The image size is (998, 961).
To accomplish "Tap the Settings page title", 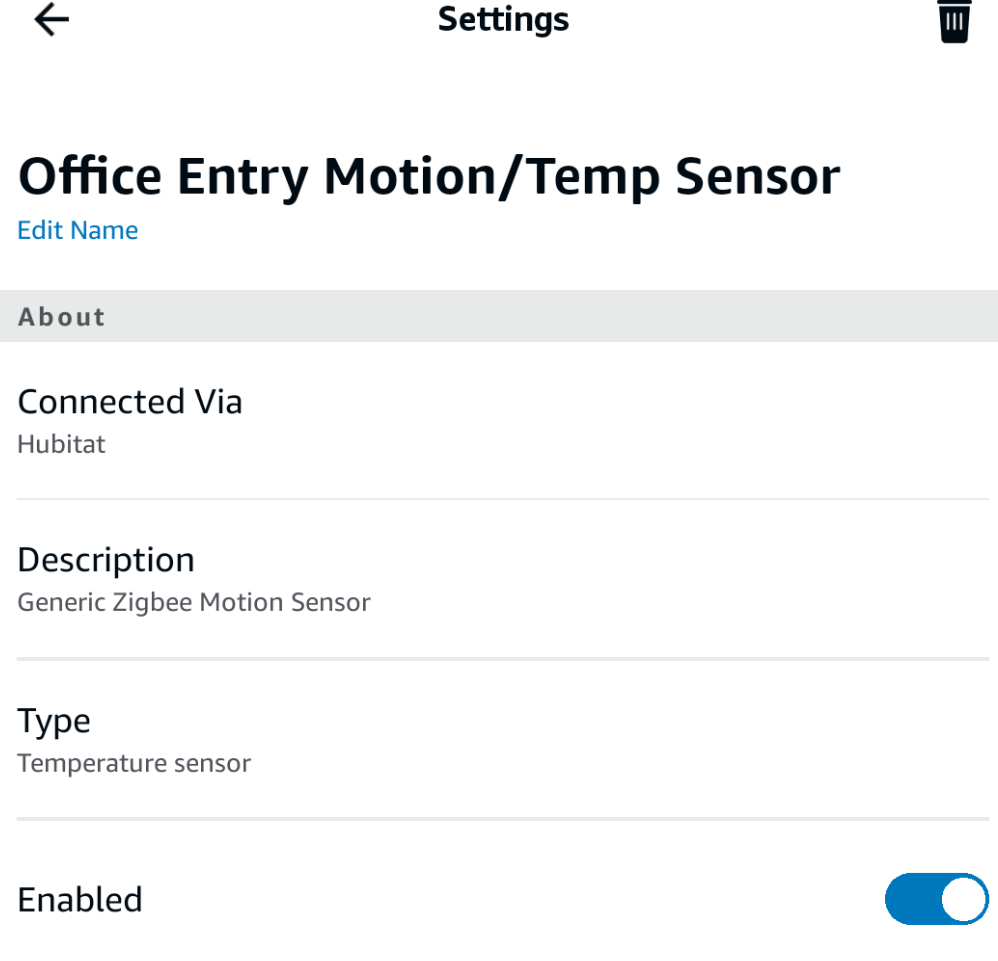I will tap(503, 19).
